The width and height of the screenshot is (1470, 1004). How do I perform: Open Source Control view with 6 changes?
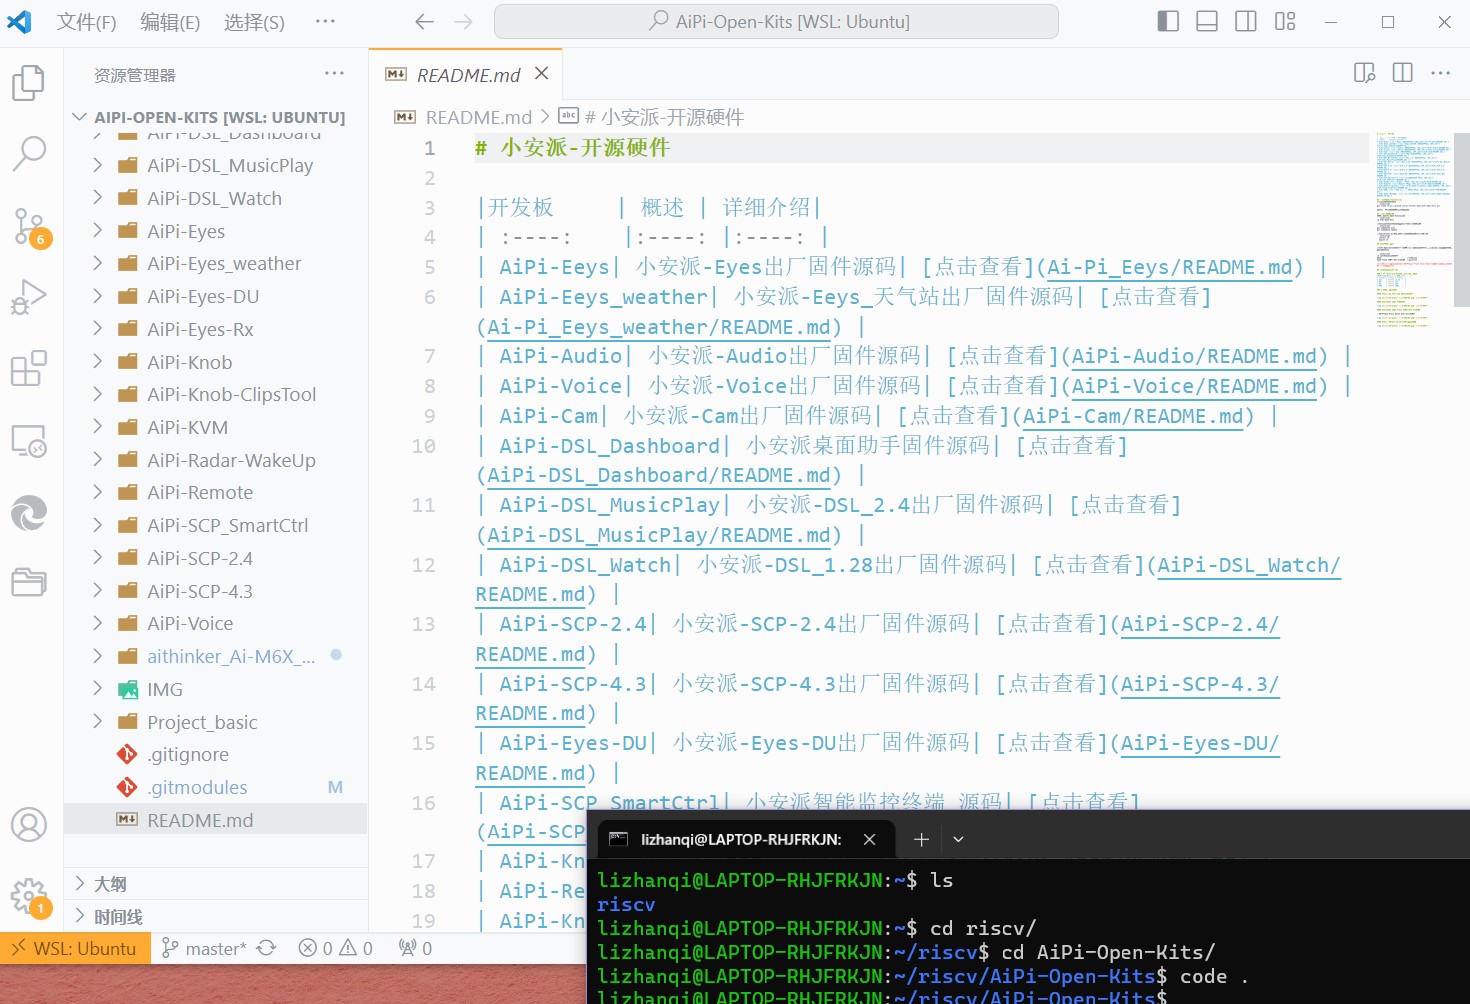30,227
